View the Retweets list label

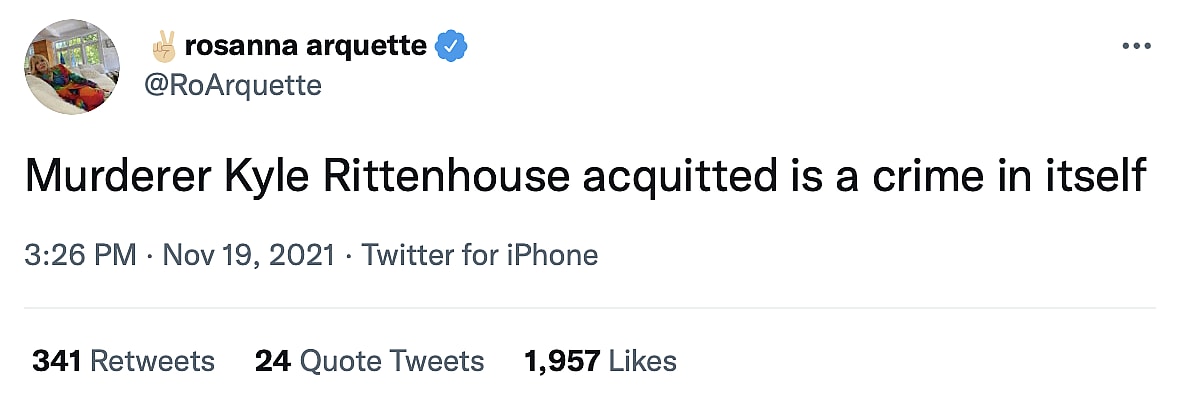pos(152,360)
